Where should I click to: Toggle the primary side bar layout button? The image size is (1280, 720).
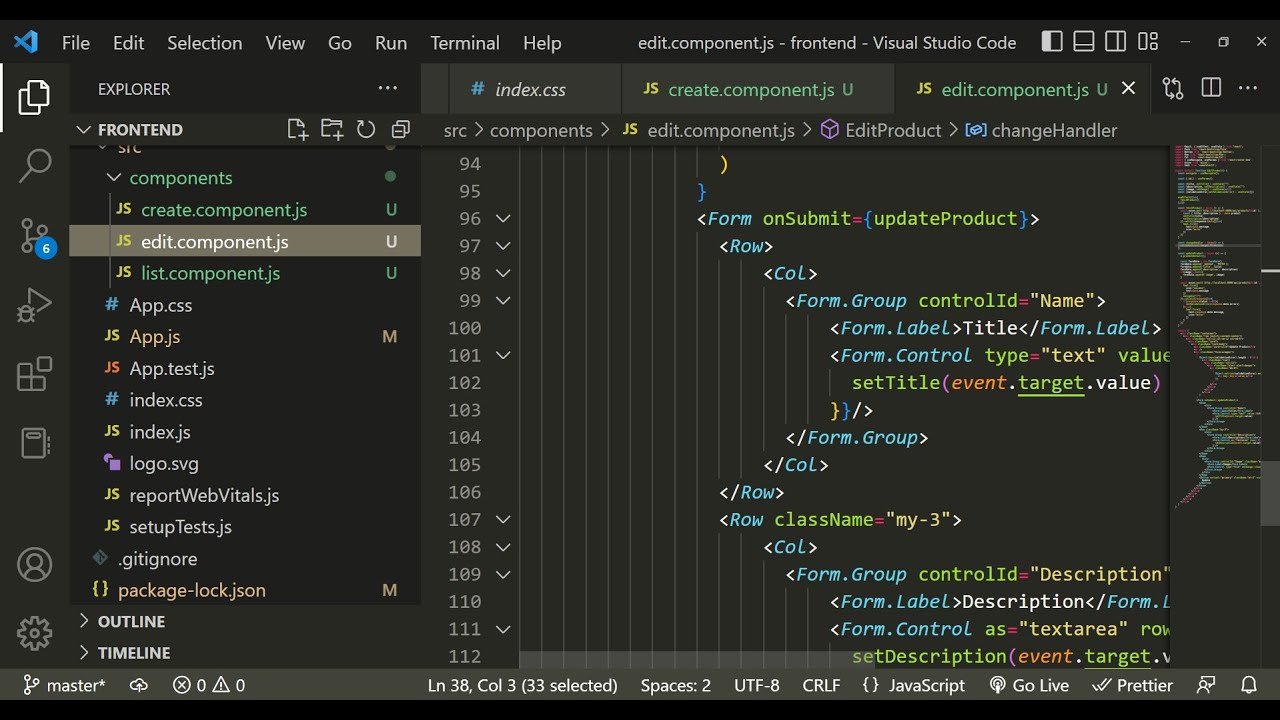click(x=1052, y=42)
